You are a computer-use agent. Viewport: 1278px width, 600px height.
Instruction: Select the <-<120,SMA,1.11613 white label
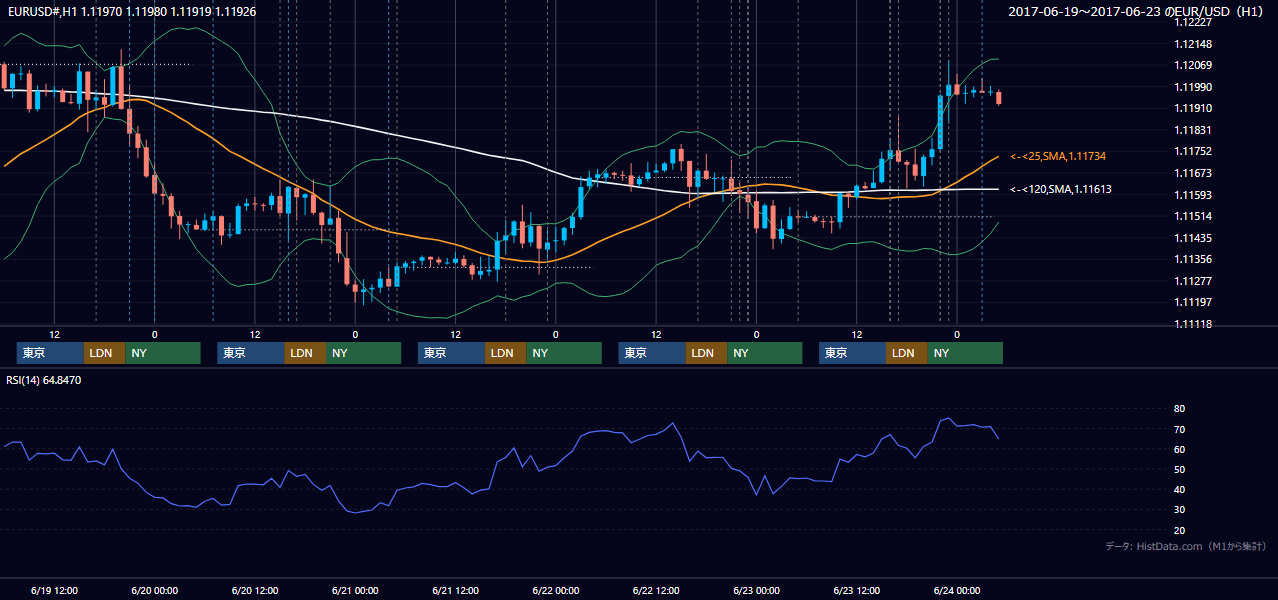(1060, 189)
